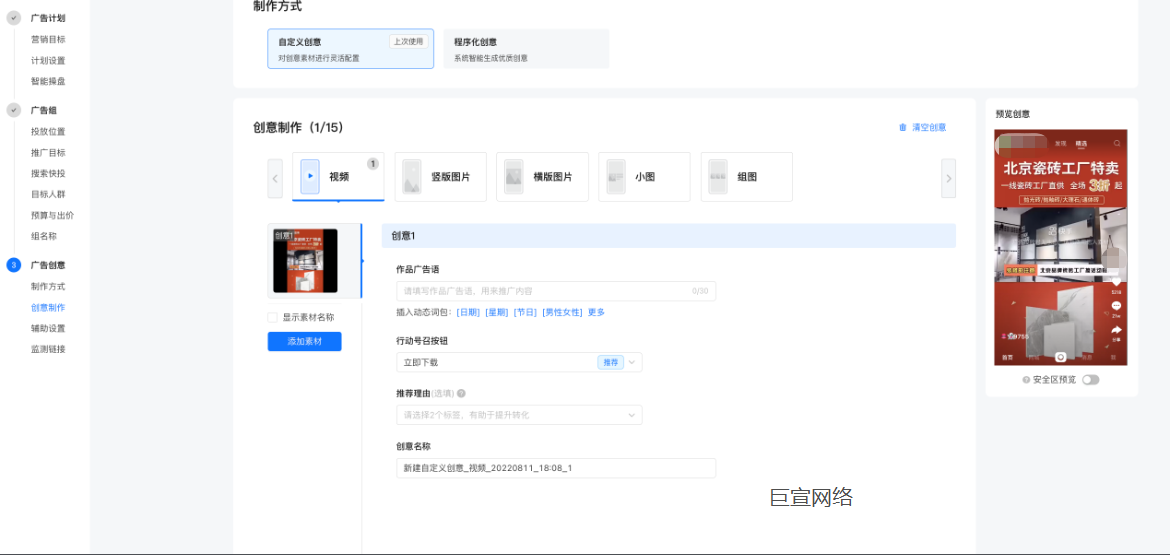This screenshot has height=555, width=1170.
Task: Click the share arrow icon in preview
Action: 1116,330
